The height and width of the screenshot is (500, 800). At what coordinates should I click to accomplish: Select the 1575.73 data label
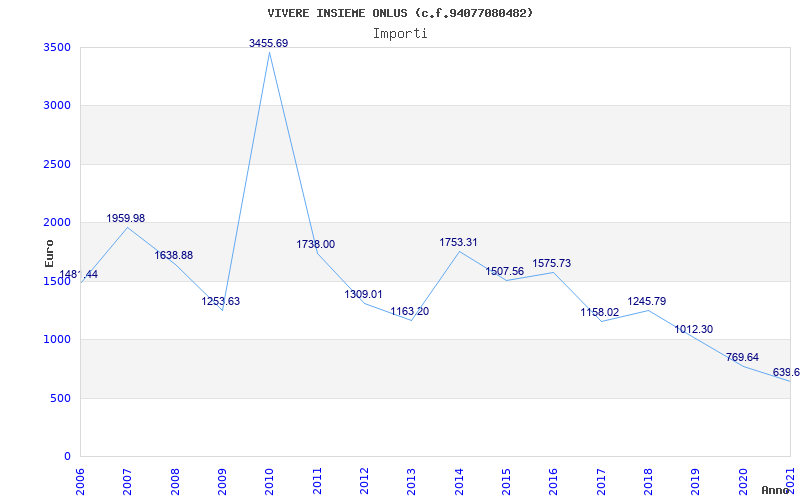[x=552, y=263]
